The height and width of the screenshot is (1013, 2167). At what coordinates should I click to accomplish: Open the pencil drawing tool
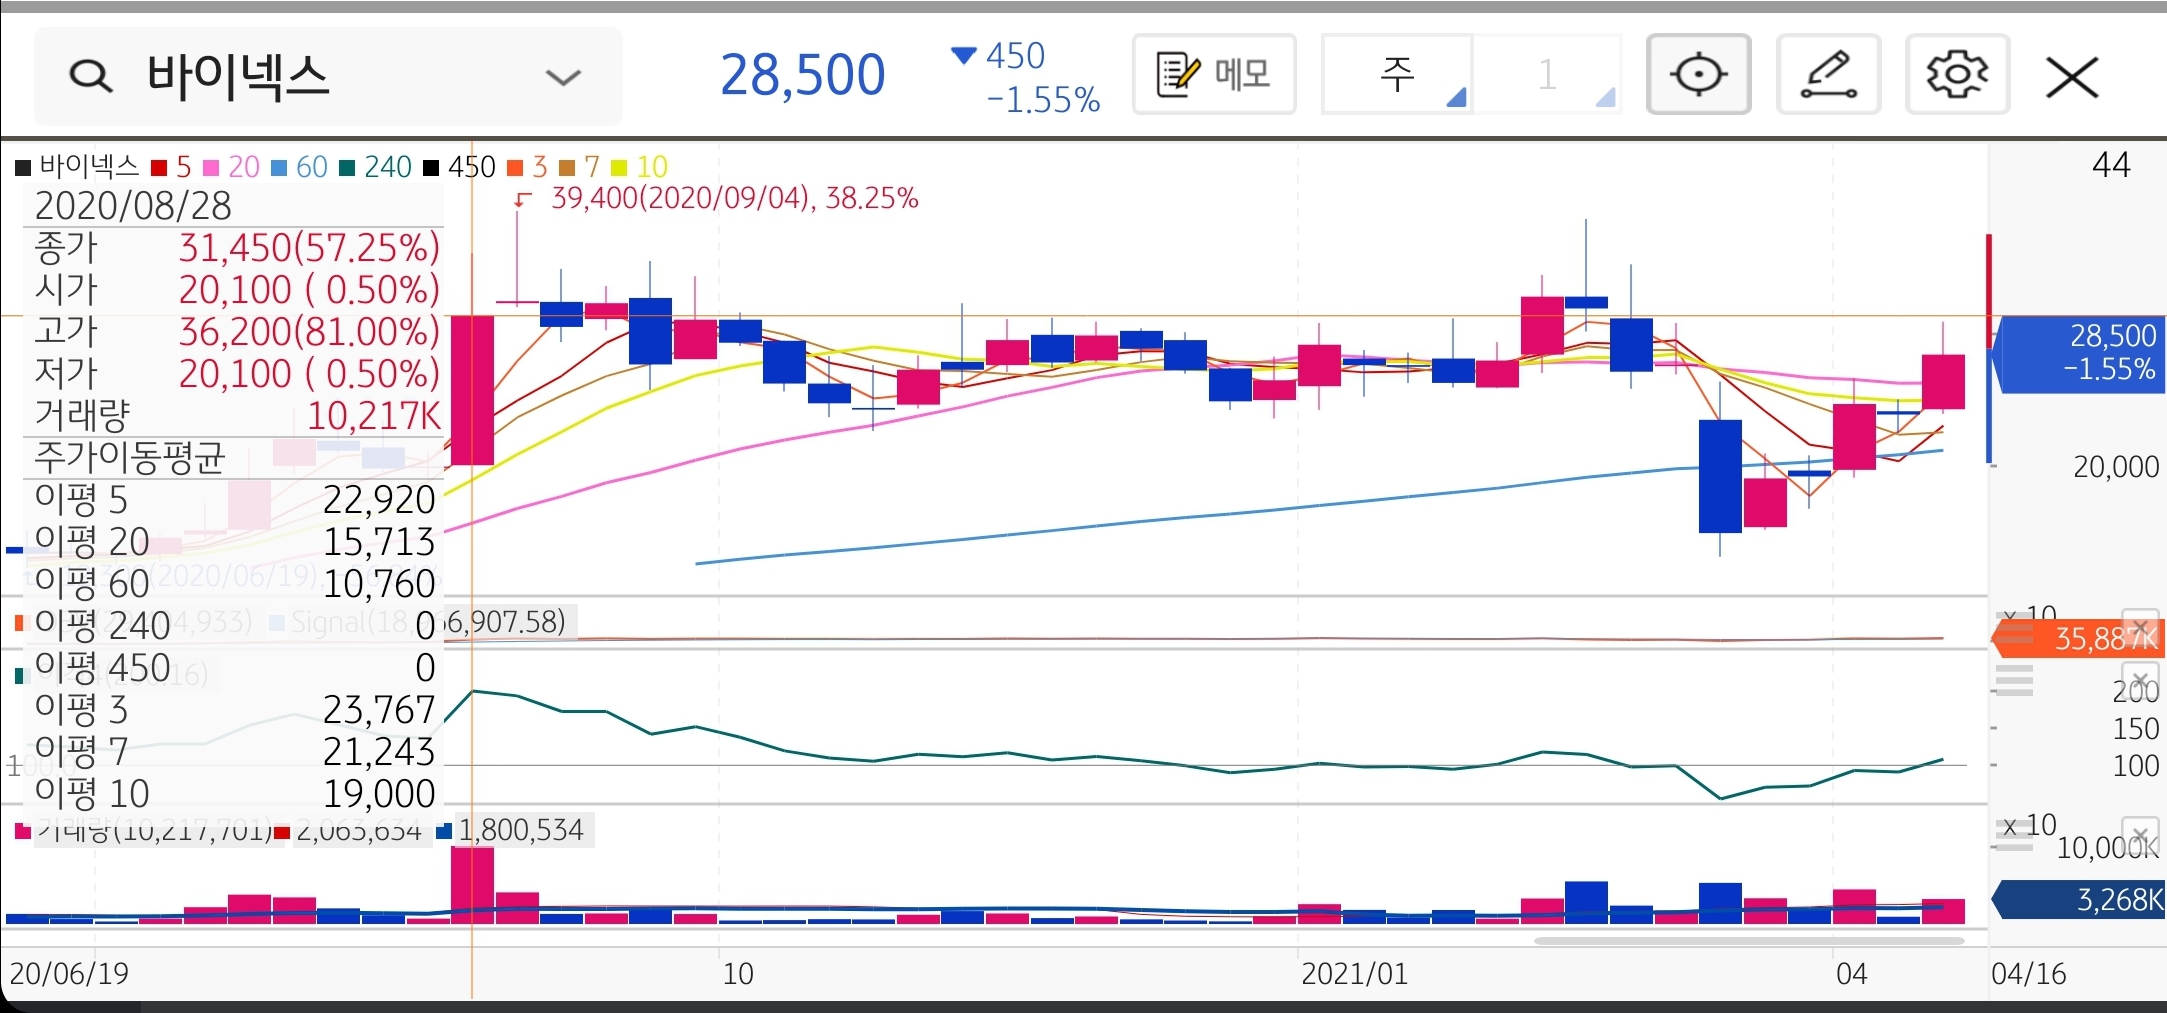(1828, 74)
